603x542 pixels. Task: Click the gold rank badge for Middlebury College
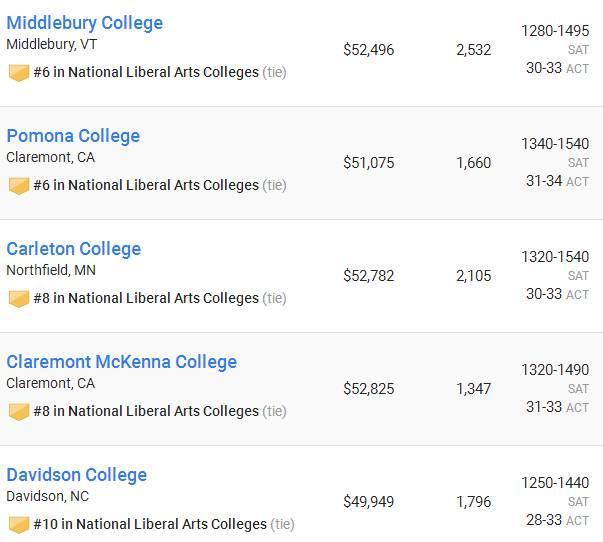point(19,73)
